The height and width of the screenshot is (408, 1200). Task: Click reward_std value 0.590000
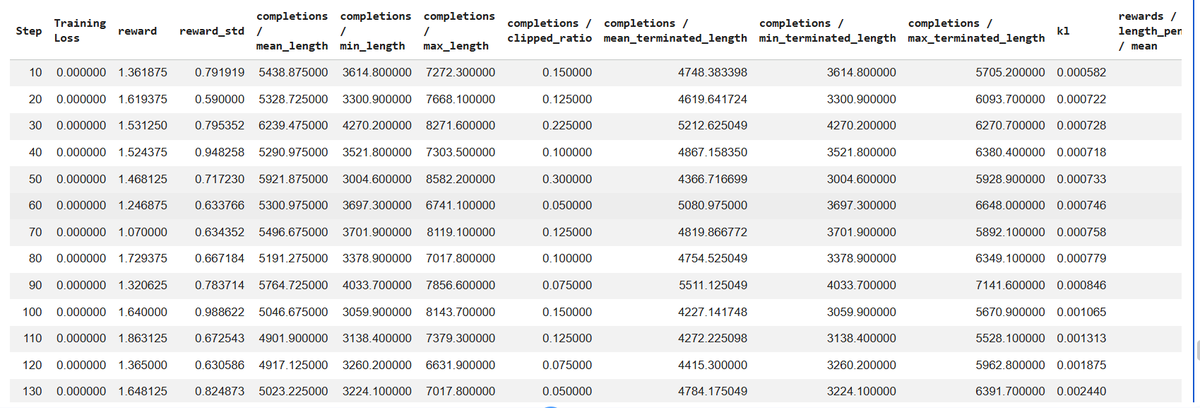click(x=220, y=99)
